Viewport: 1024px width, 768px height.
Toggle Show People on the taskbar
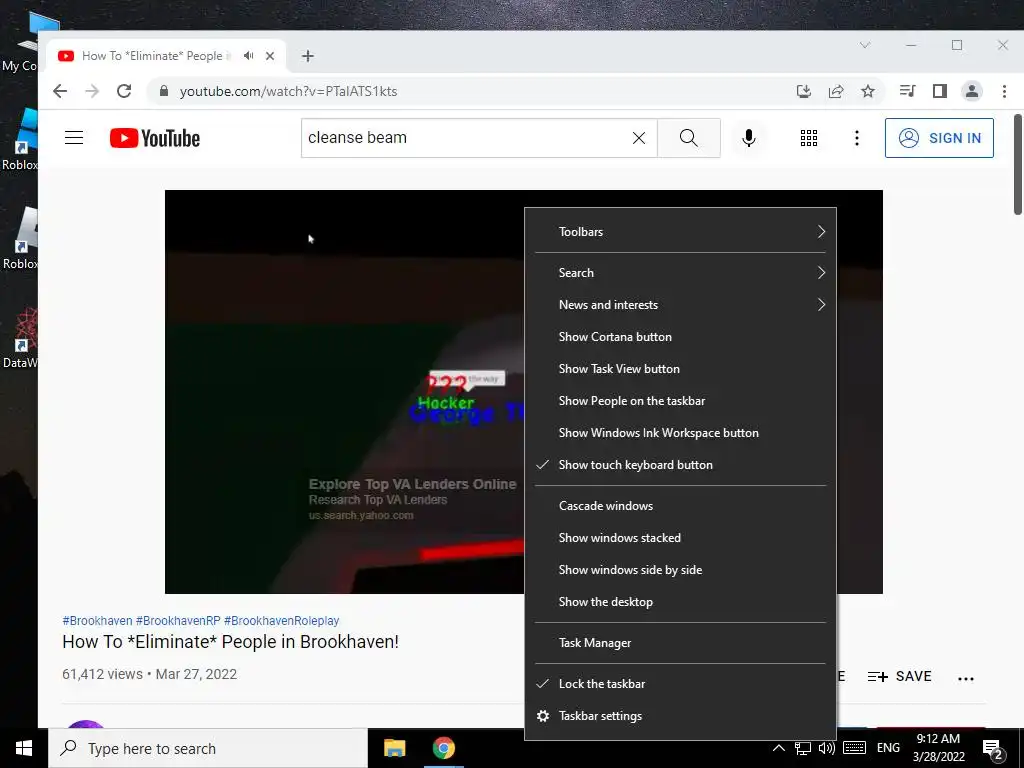680,401
